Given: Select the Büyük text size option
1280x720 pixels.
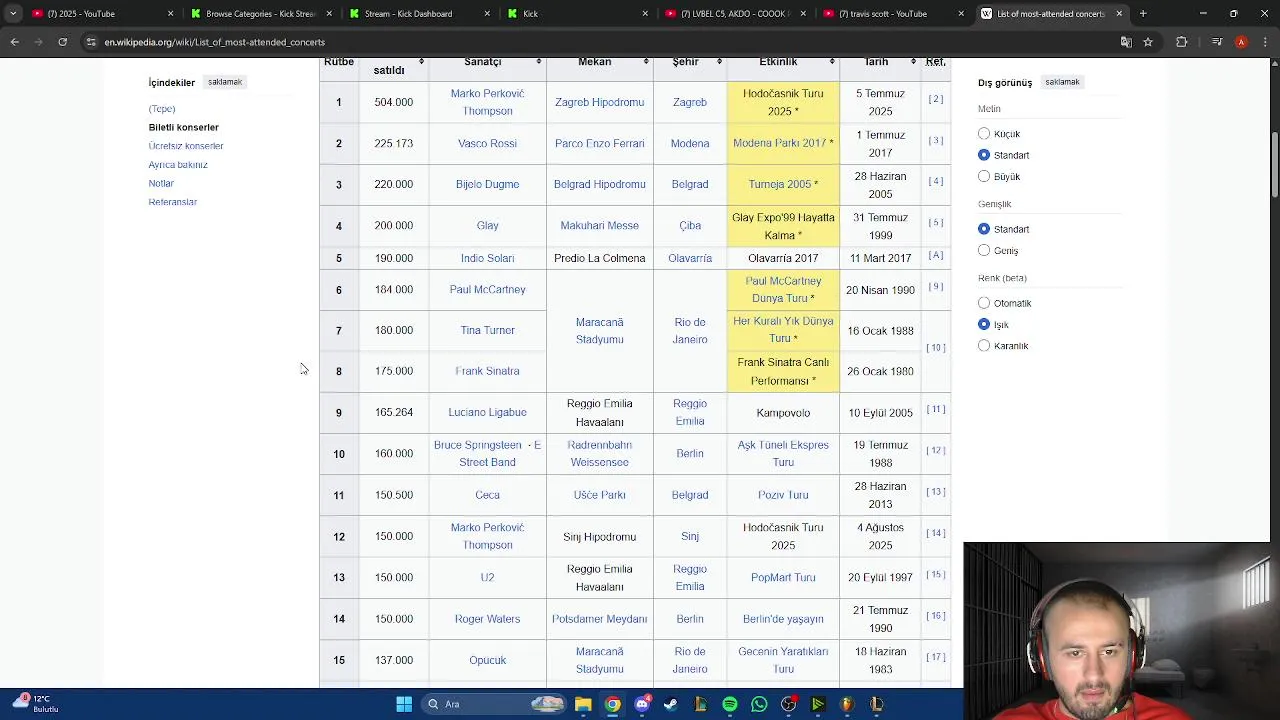Looking at the screenshot, I should click(984, 176).
